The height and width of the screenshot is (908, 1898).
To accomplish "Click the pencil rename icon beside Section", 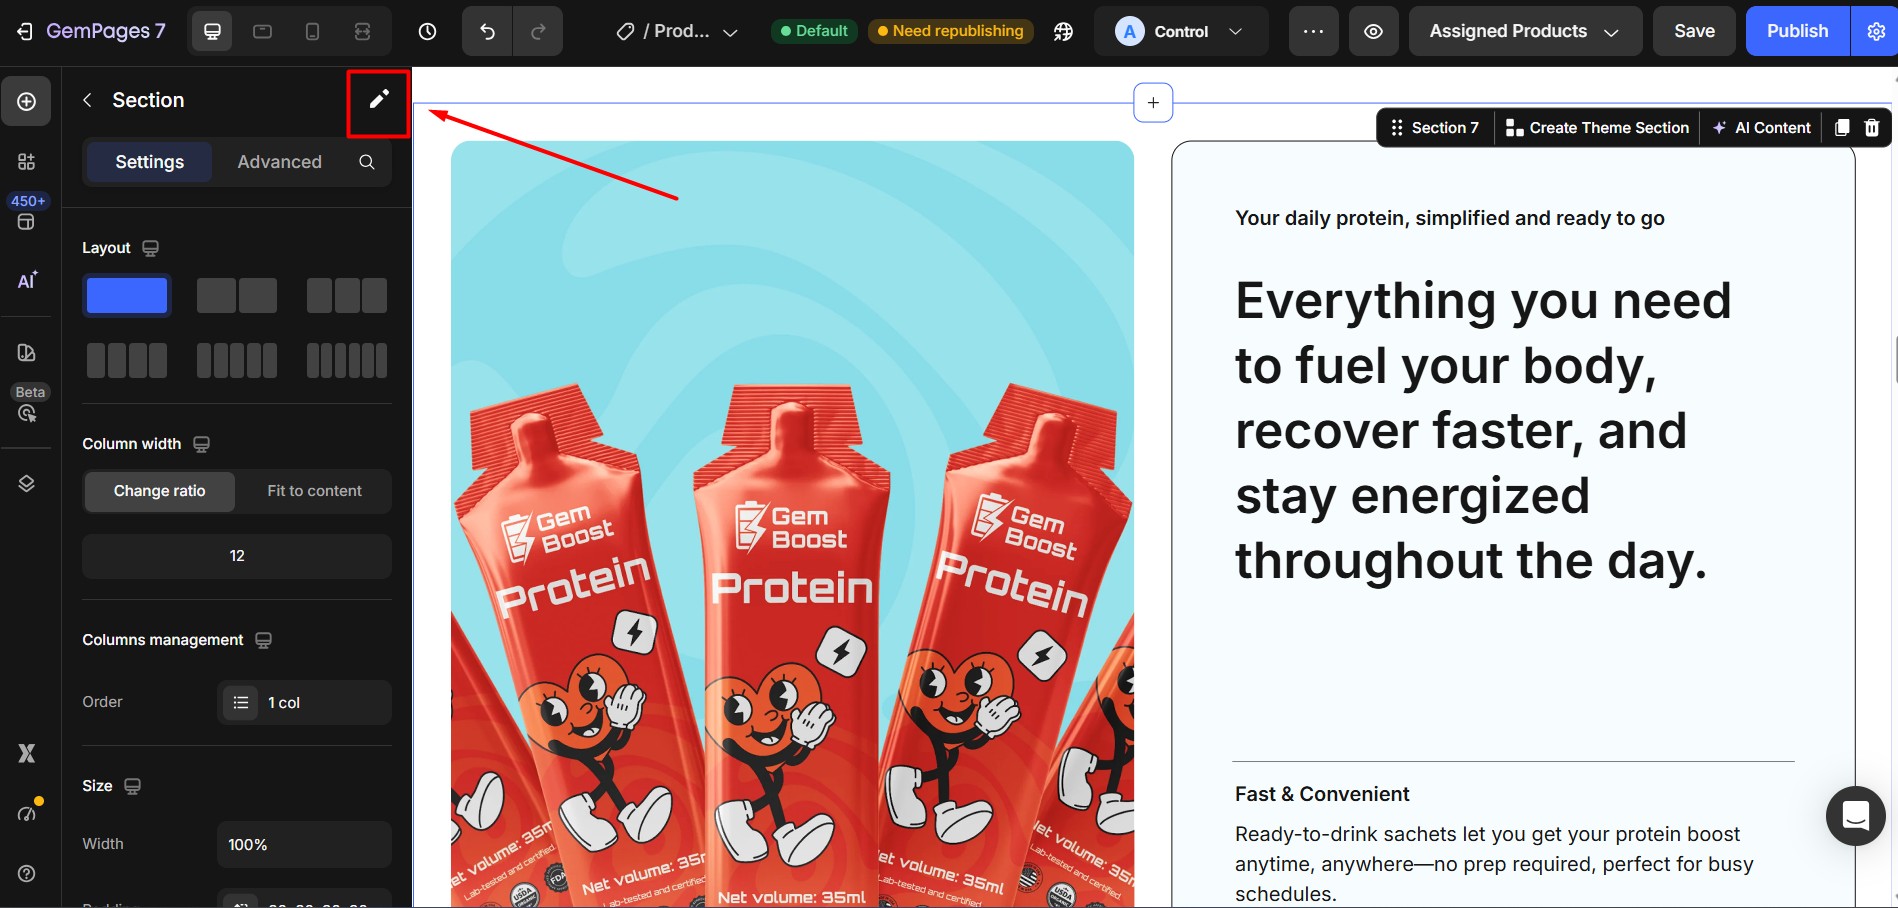I will tap(378, 100).
